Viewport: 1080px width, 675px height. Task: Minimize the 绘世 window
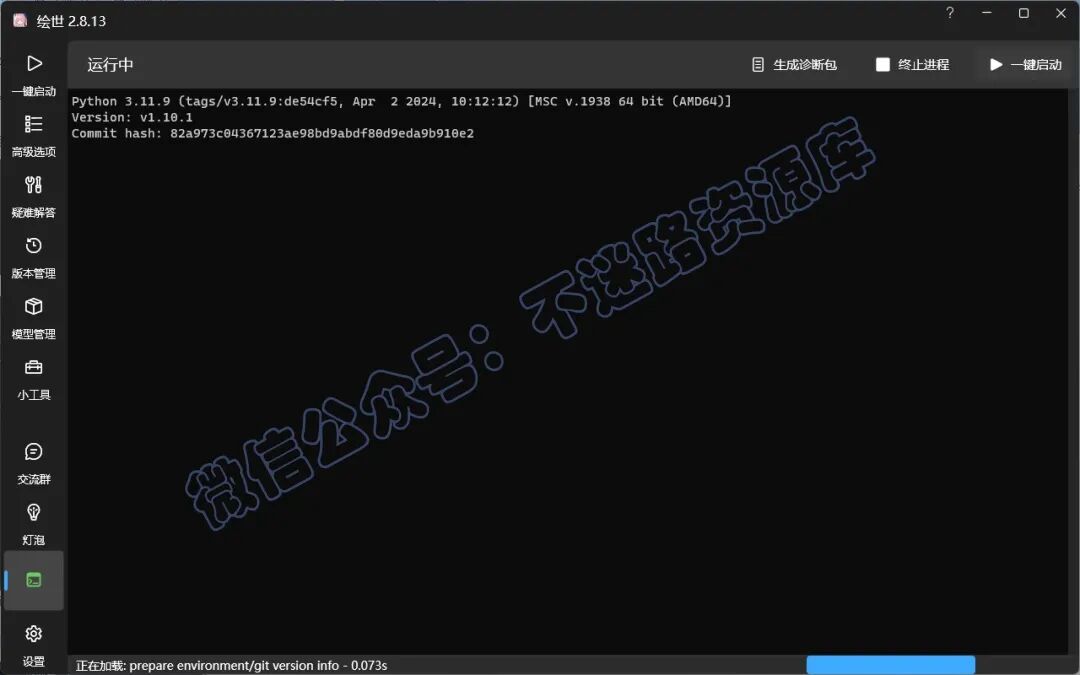(x=987, y=13)
